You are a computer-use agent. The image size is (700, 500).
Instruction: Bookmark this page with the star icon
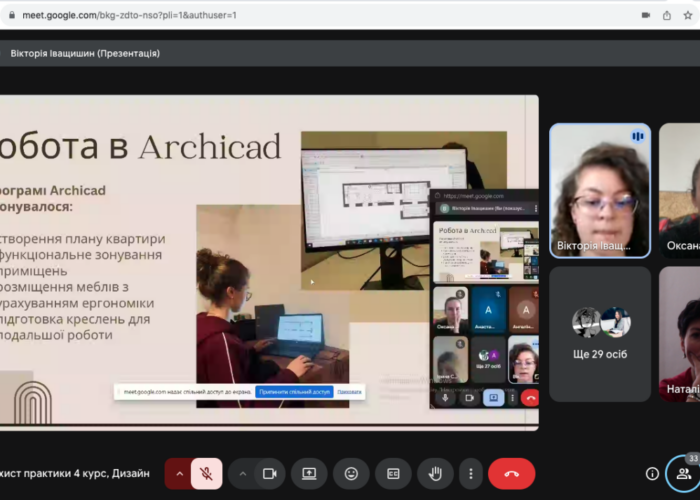click(689, 15)
